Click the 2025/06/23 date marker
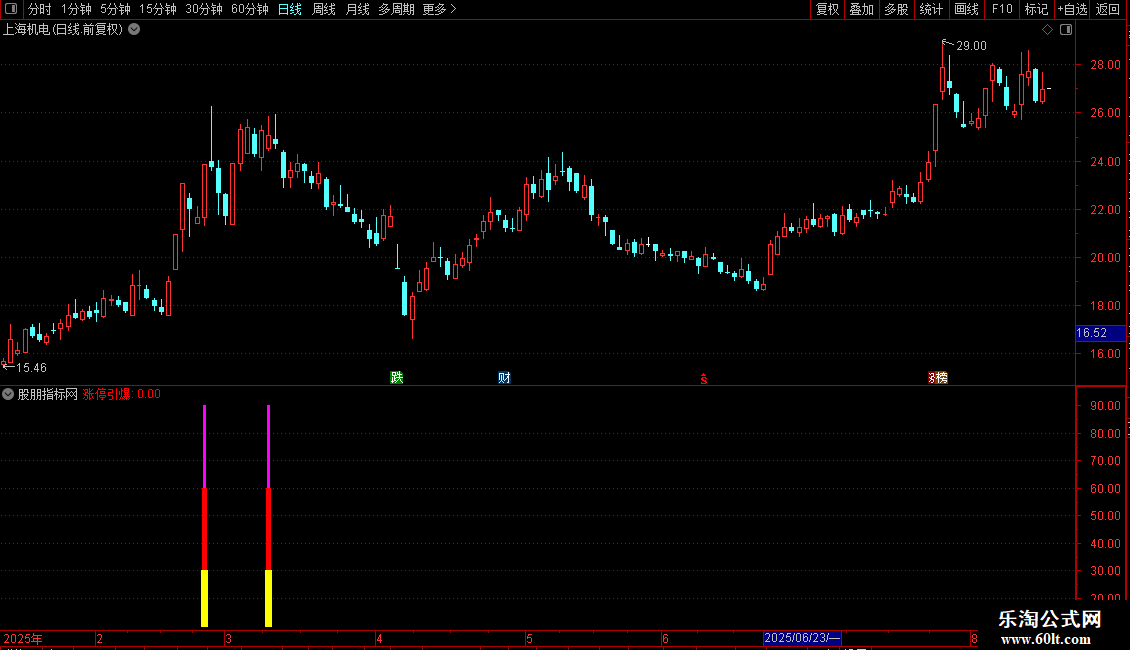Screen dimensions: 1130x650 point(802,638)
